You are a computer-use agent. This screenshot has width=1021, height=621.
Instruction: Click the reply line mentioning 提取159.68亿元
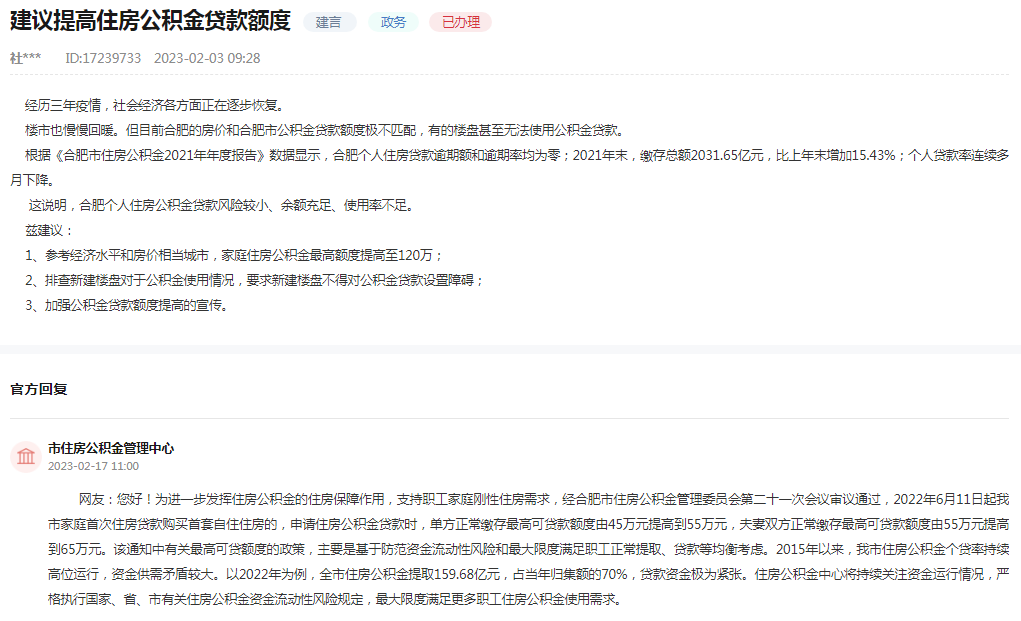point(528,574)
